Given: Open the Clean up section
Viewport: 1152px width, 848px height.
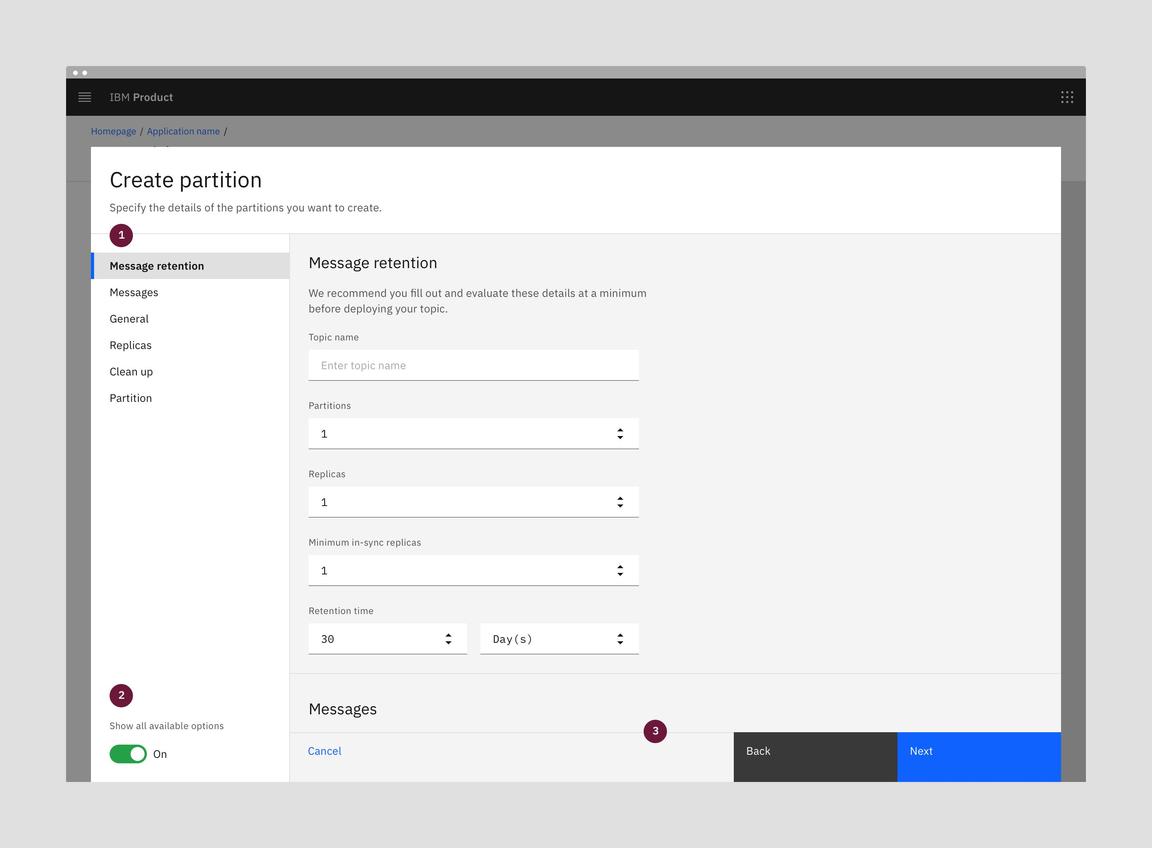Looking at the screenshot, I should 131,371.
